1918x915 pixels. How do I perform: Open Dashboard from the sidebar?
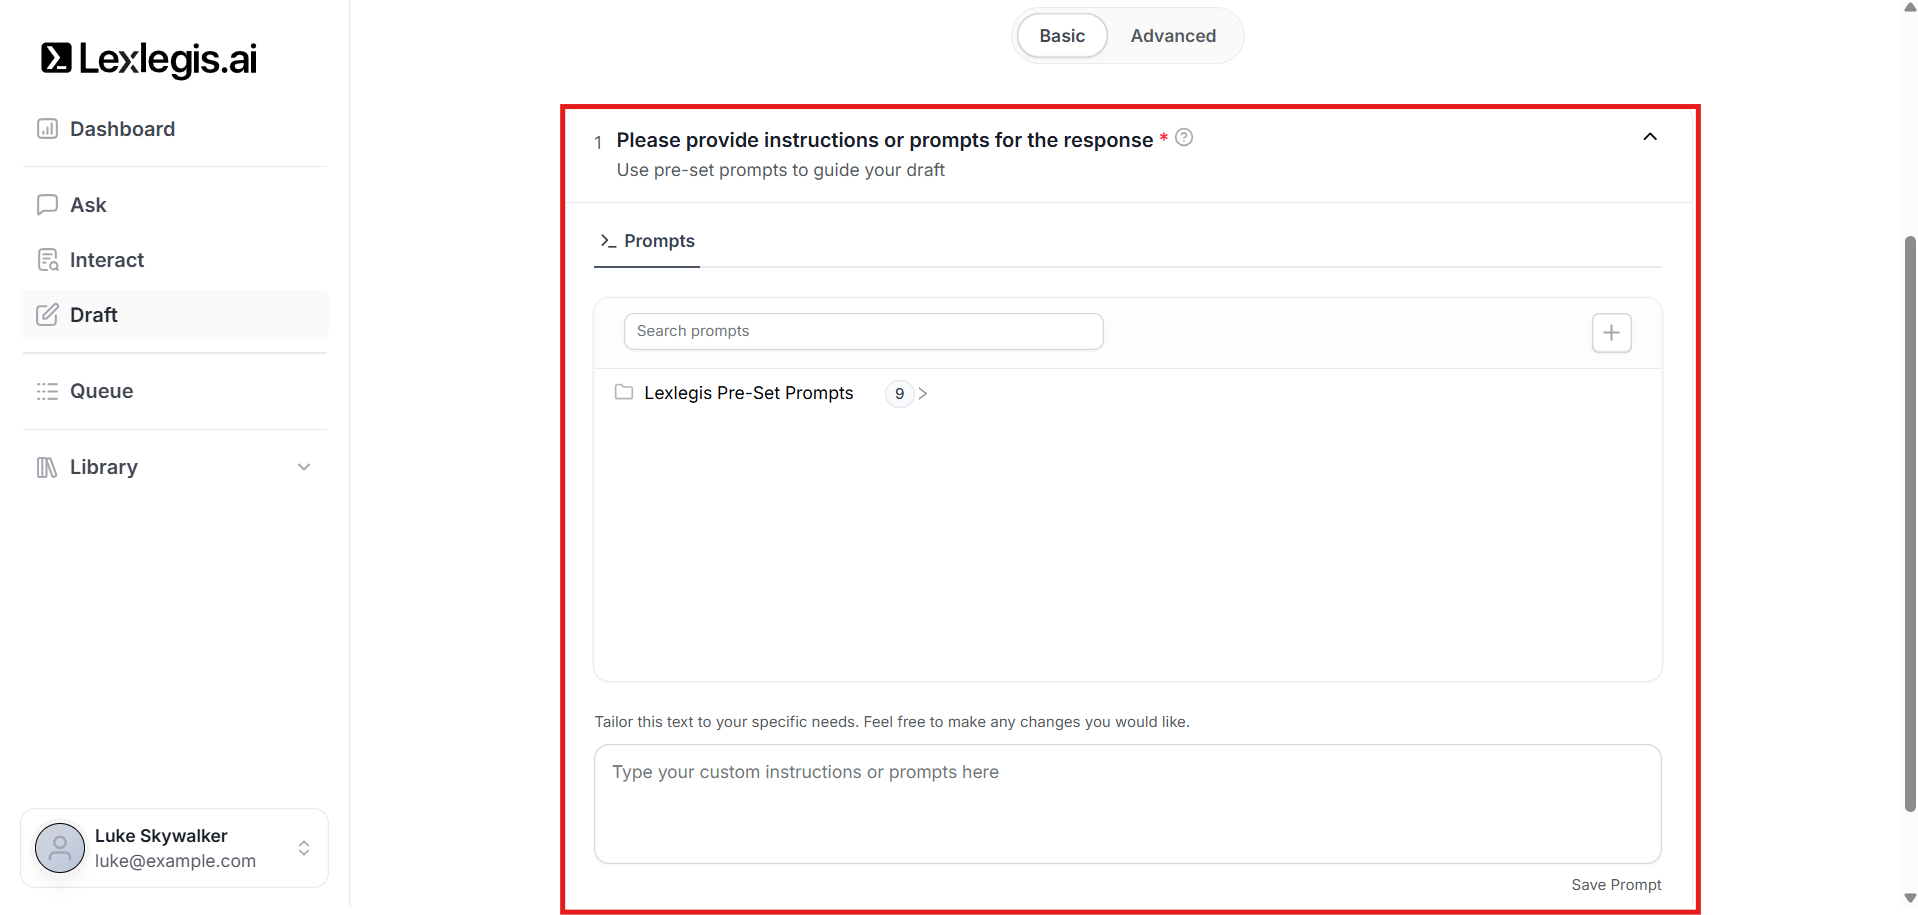coord(121,129)
